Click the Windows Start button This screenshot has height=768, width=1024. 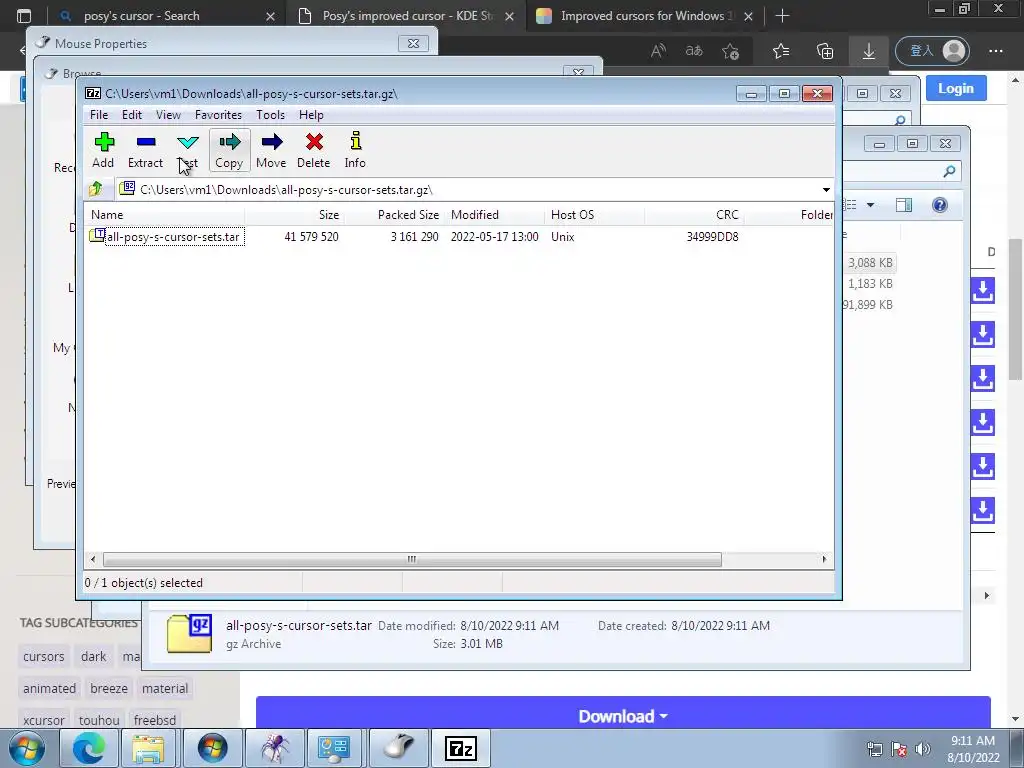click(27, 748)
